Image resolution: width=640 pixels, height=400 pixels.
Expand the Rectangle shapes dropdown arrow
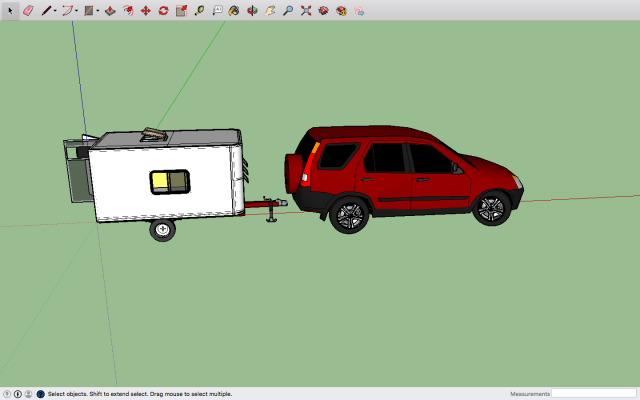98,11
